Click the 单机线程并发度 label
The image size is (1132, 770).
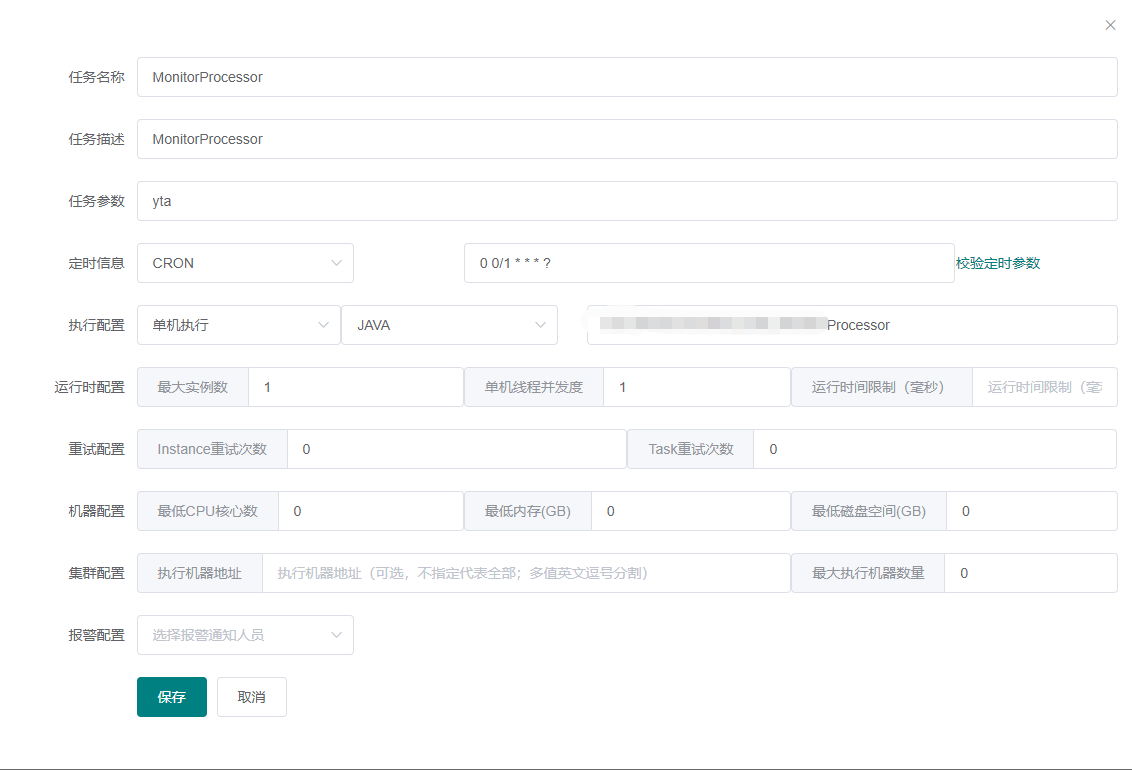click(x=534, y=388)
